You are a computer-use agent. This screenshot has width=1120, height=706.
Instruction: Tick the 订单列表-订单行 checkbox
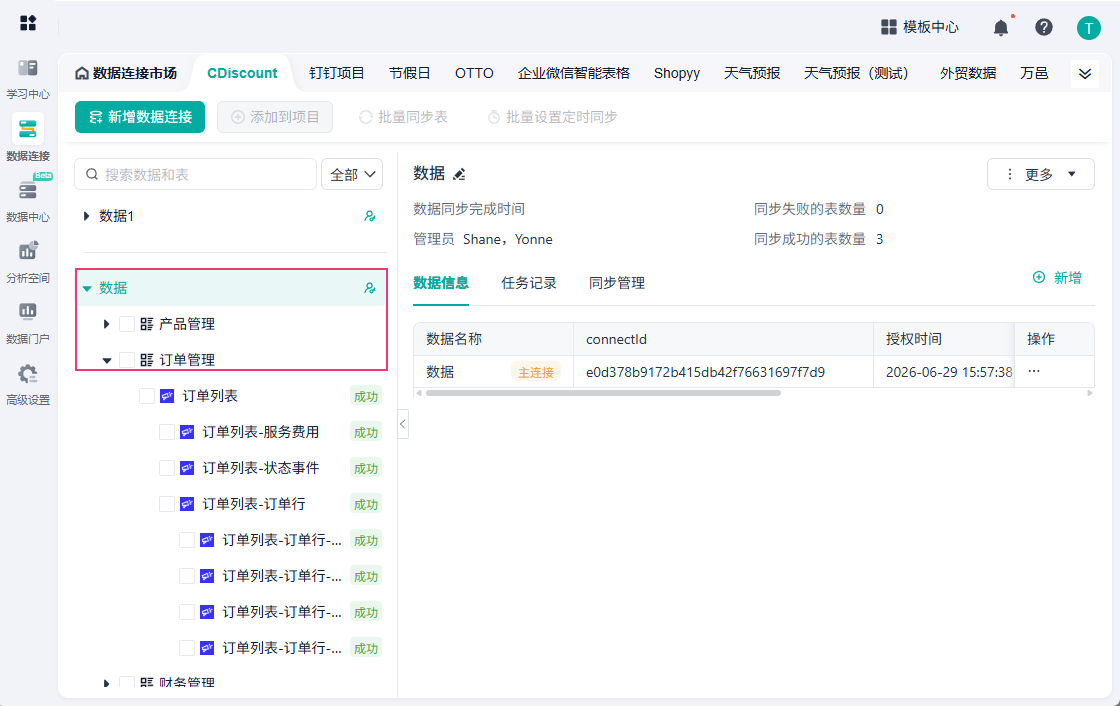166,504
